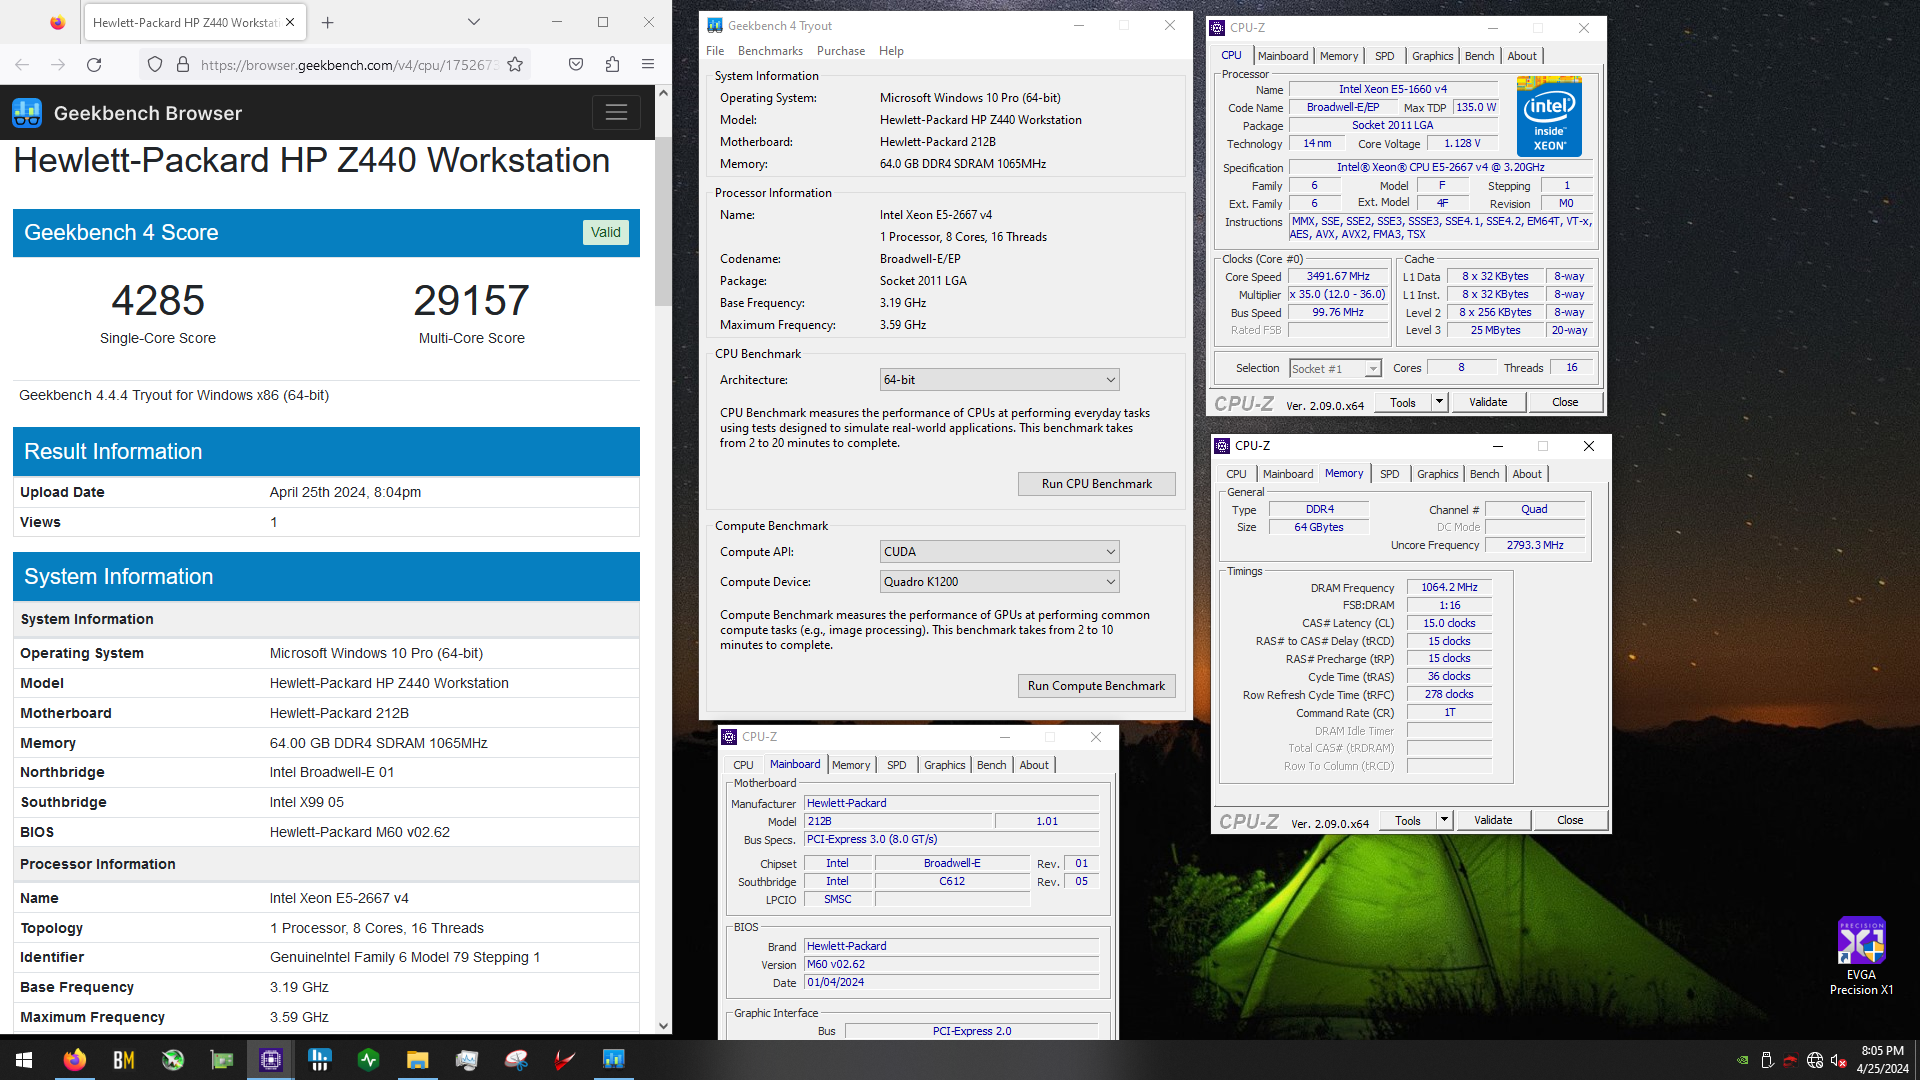Click Tools button in top CPU-Z window
1920x1080 pixels.
coord(1402,402)
